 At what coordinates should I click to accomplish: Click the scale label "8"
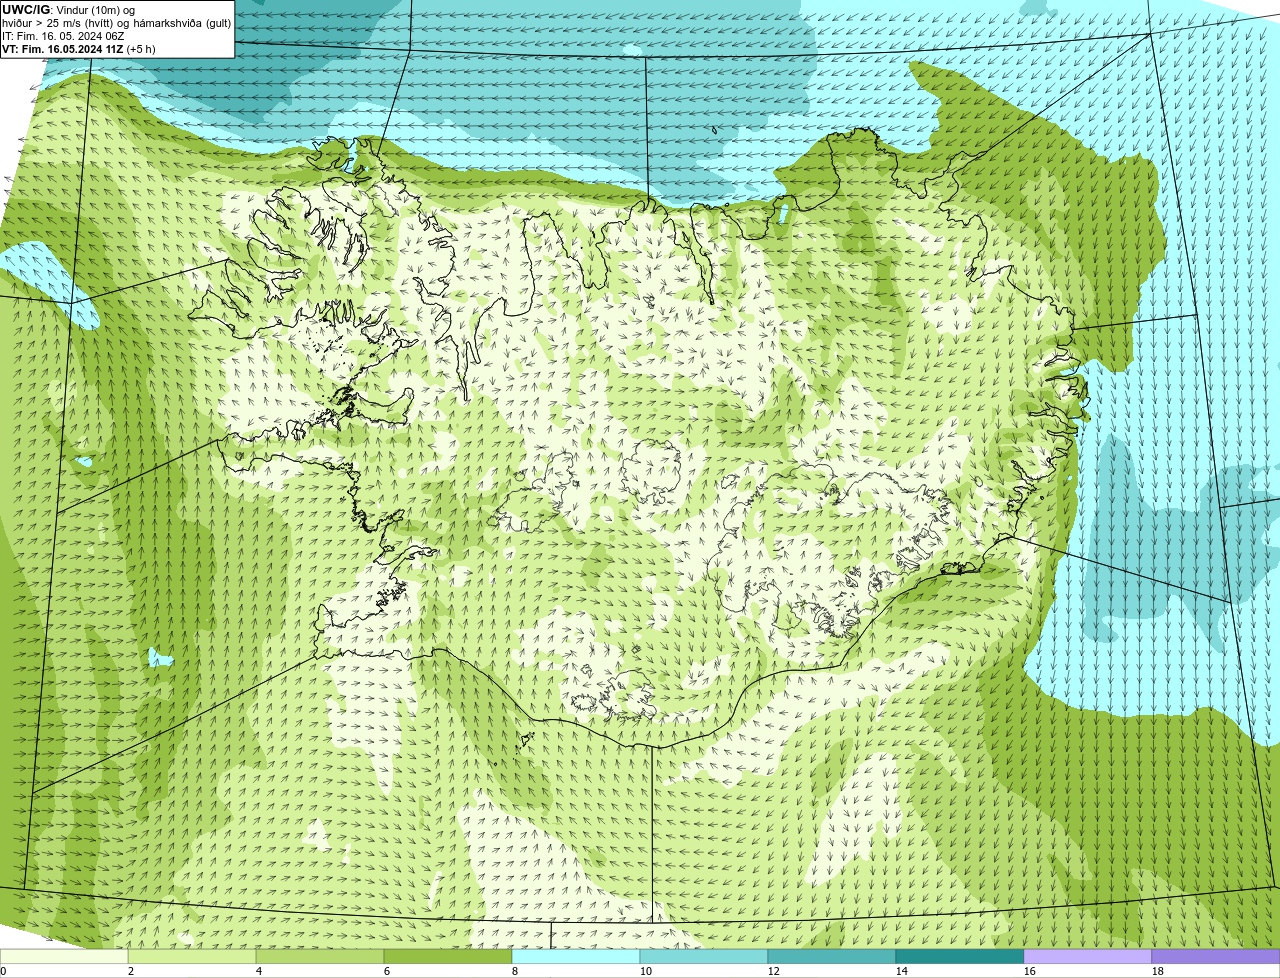click(x=515, y=971)
